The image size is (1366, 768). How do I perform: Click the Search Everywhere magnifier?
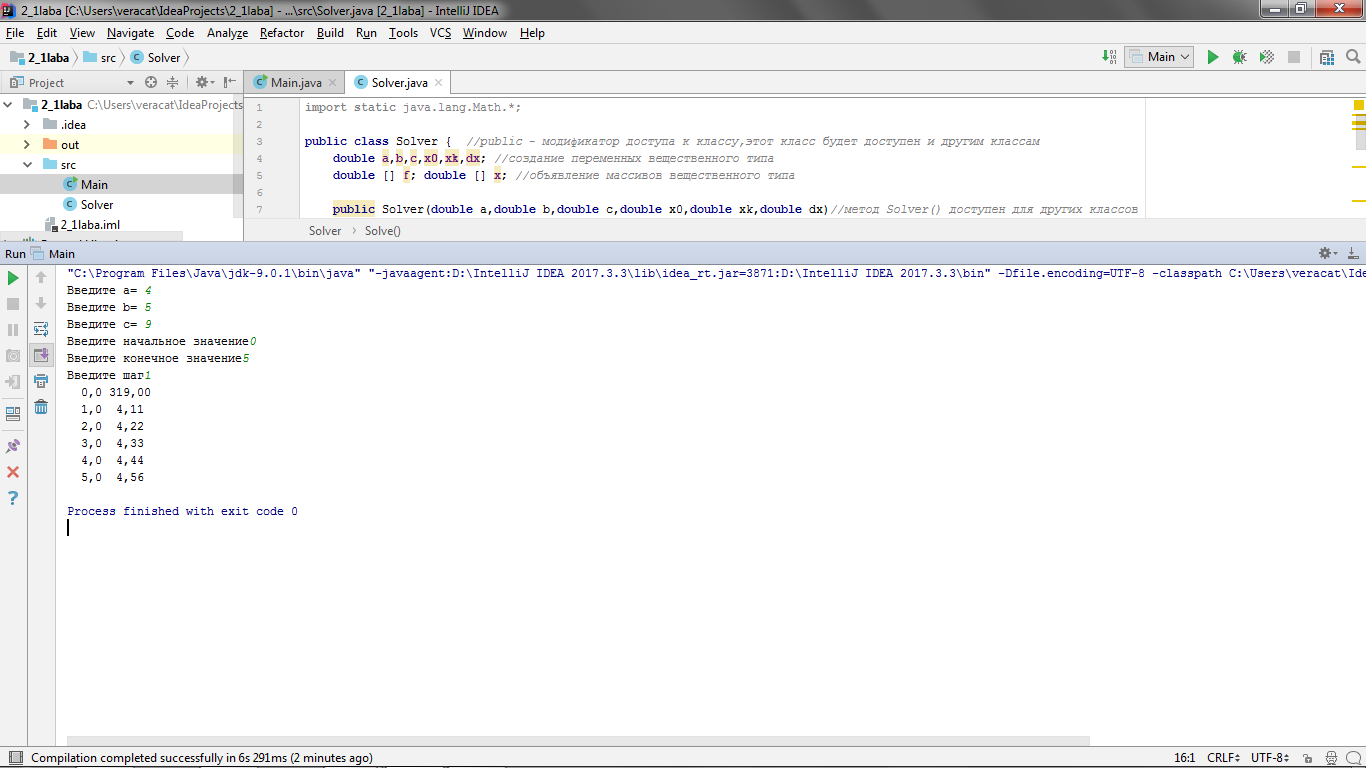click(1352, 57)
